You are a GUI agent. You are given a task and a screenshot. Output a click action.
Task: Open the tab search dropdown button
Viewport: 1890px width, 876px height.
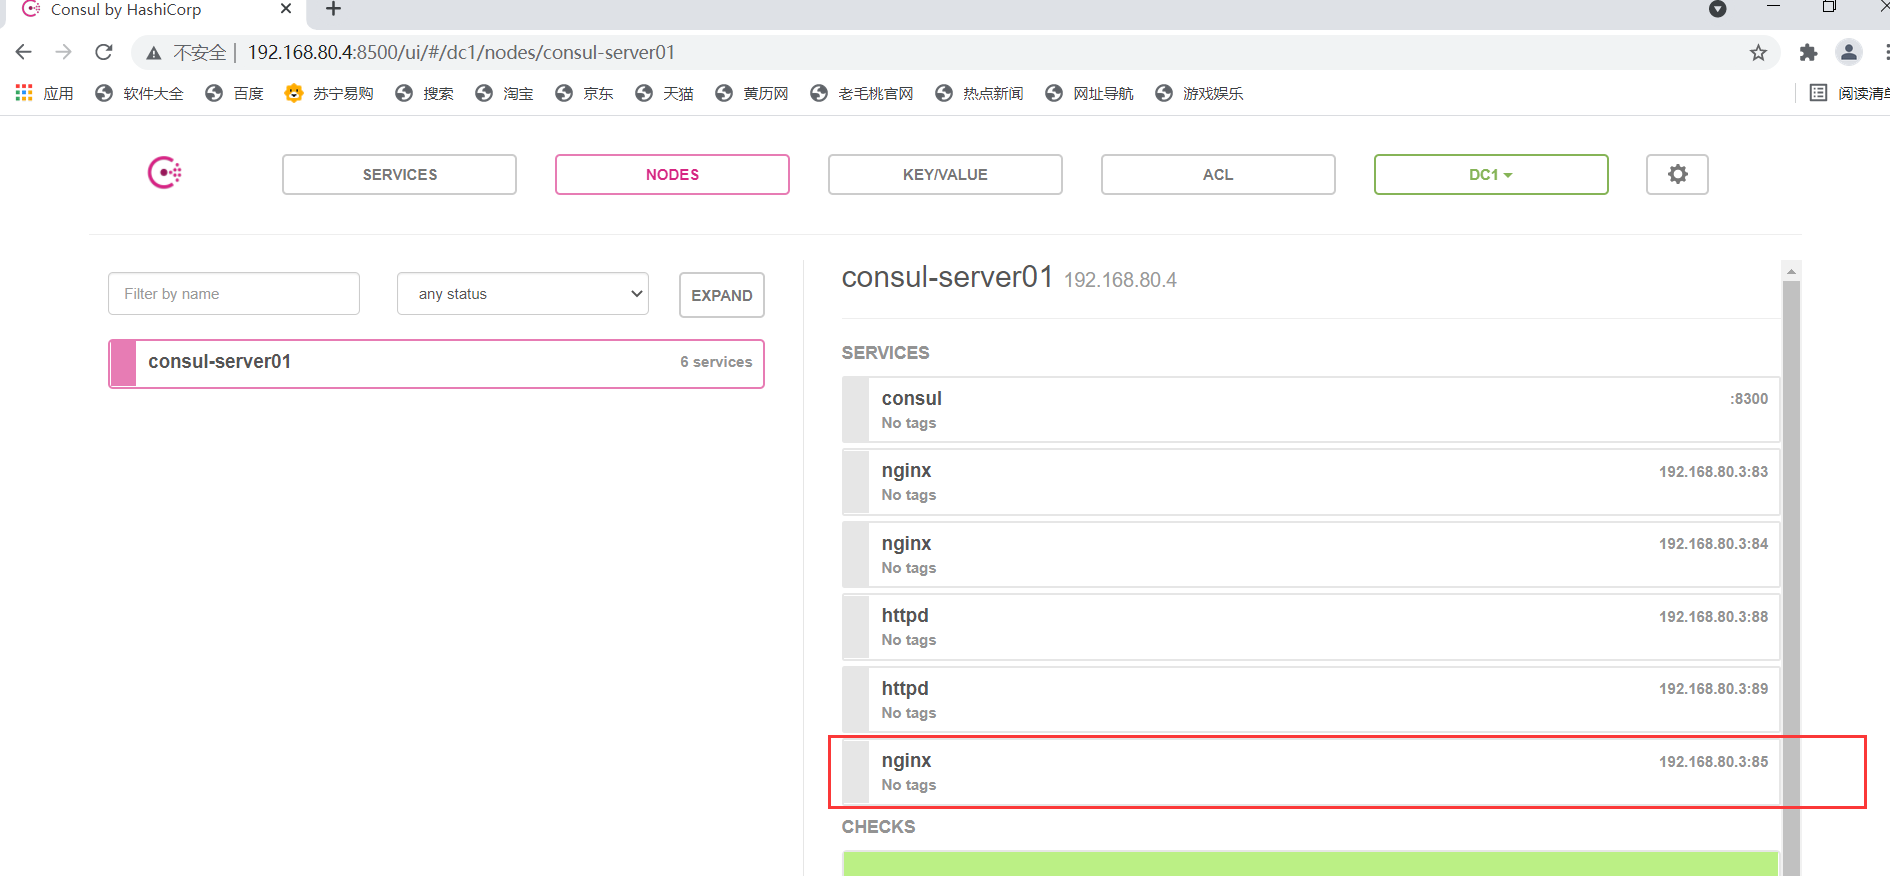click(x=1718, y=9)
